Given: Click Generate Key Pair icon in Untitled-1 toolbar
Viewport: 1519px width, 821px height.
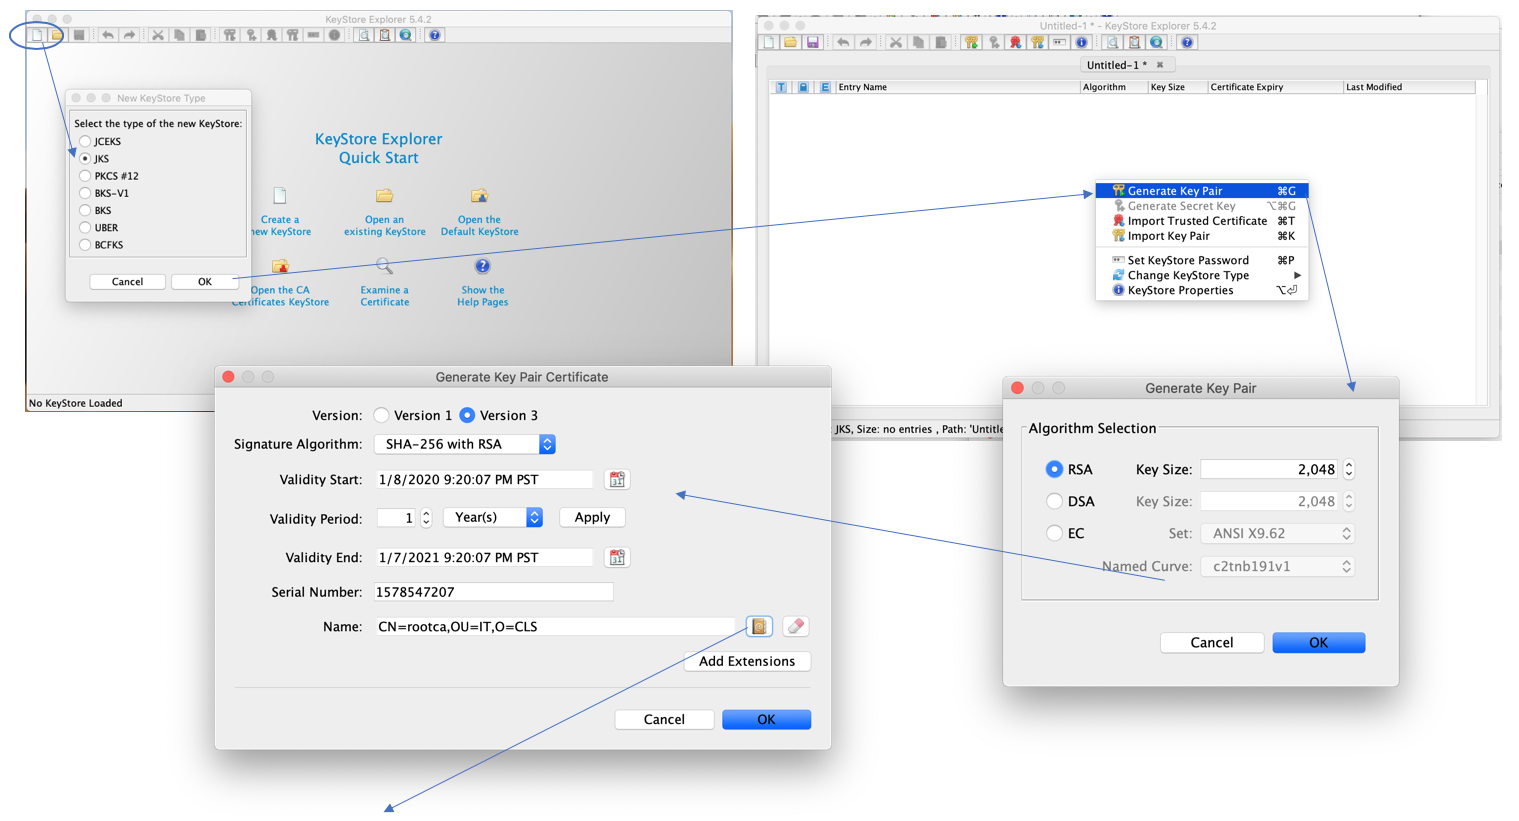Looking at the screenshot, I should (x=971, y=42).
